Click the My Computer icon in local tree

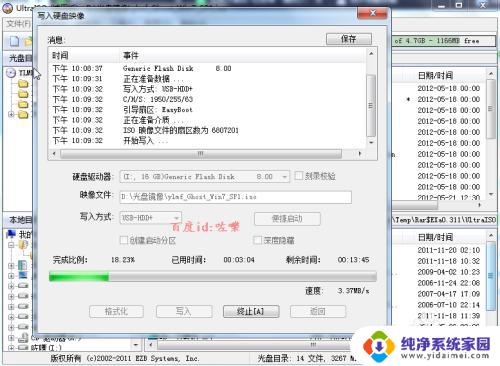pyautogui.click(x=11, y=234)
